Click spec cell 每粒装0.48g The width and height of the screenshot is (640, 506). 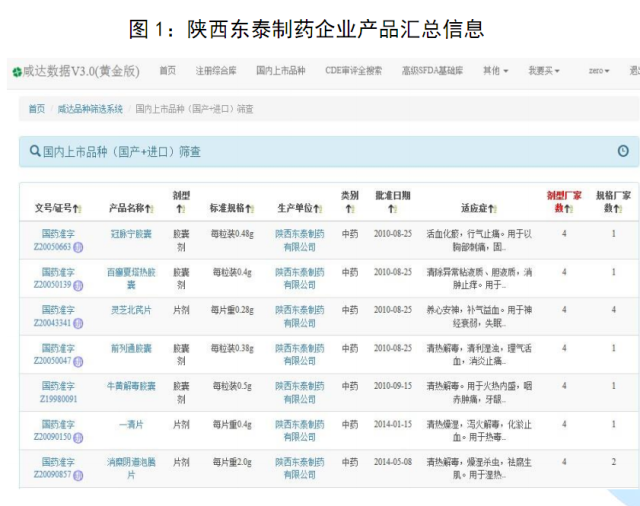point(232,234)
